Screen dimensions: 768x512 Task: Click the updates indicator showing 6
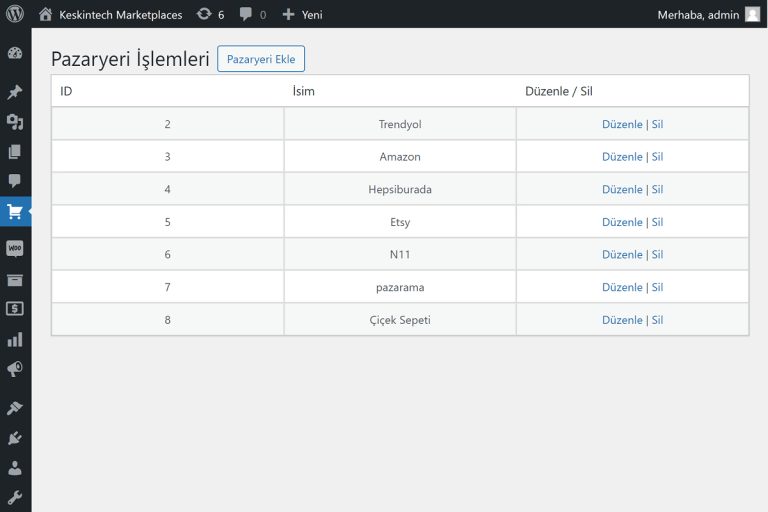pos(210,14)
